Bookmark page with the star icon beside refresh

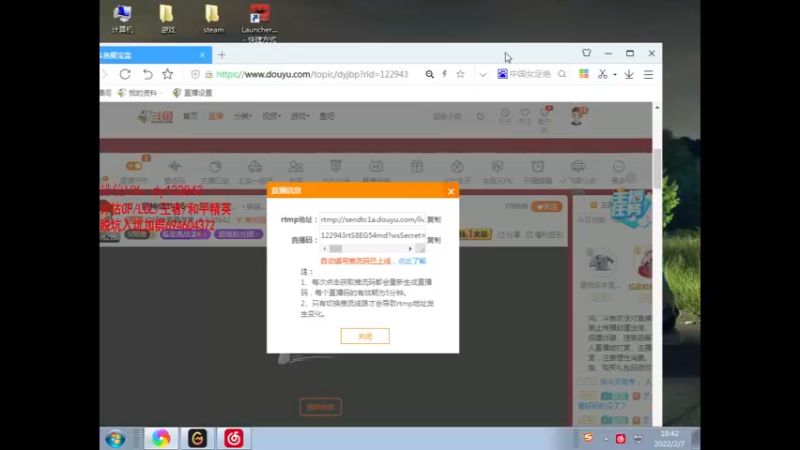coord(167,74)
